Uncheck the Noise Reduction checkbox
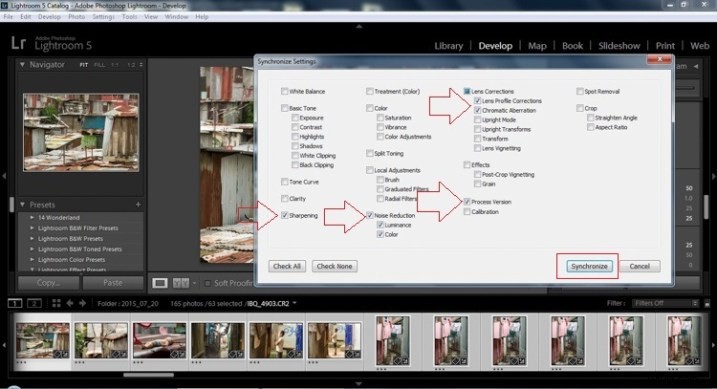717x389 pixels. (369, 215)
